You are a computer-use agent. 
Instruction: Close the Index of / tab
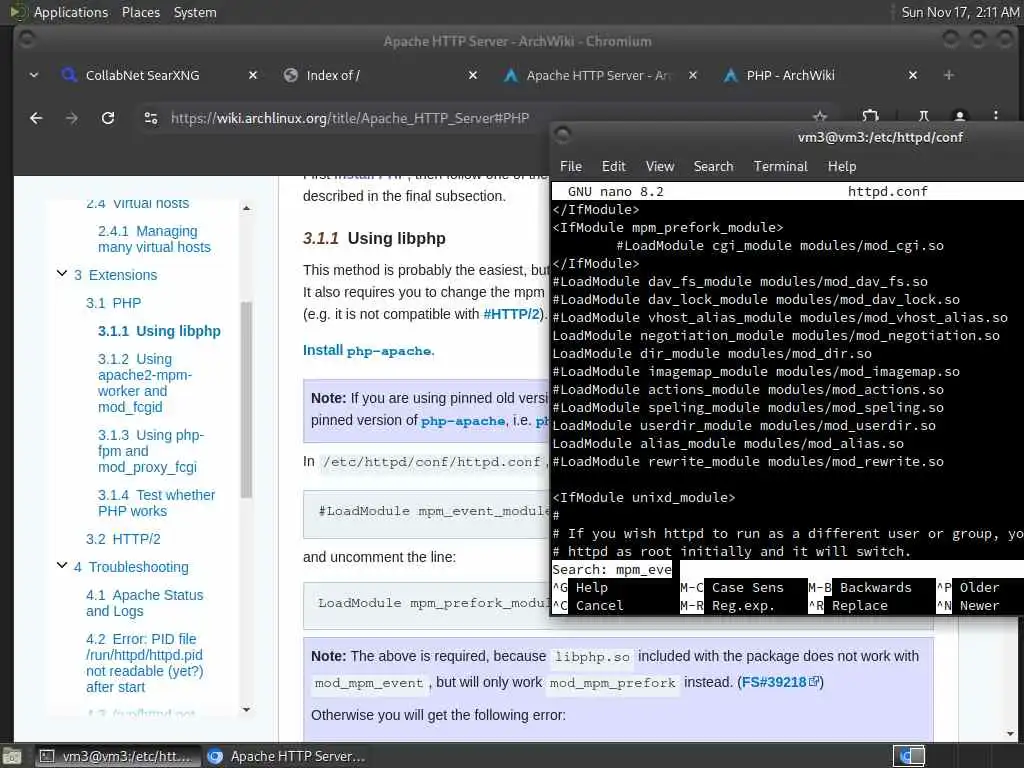(x=473, y=76)
